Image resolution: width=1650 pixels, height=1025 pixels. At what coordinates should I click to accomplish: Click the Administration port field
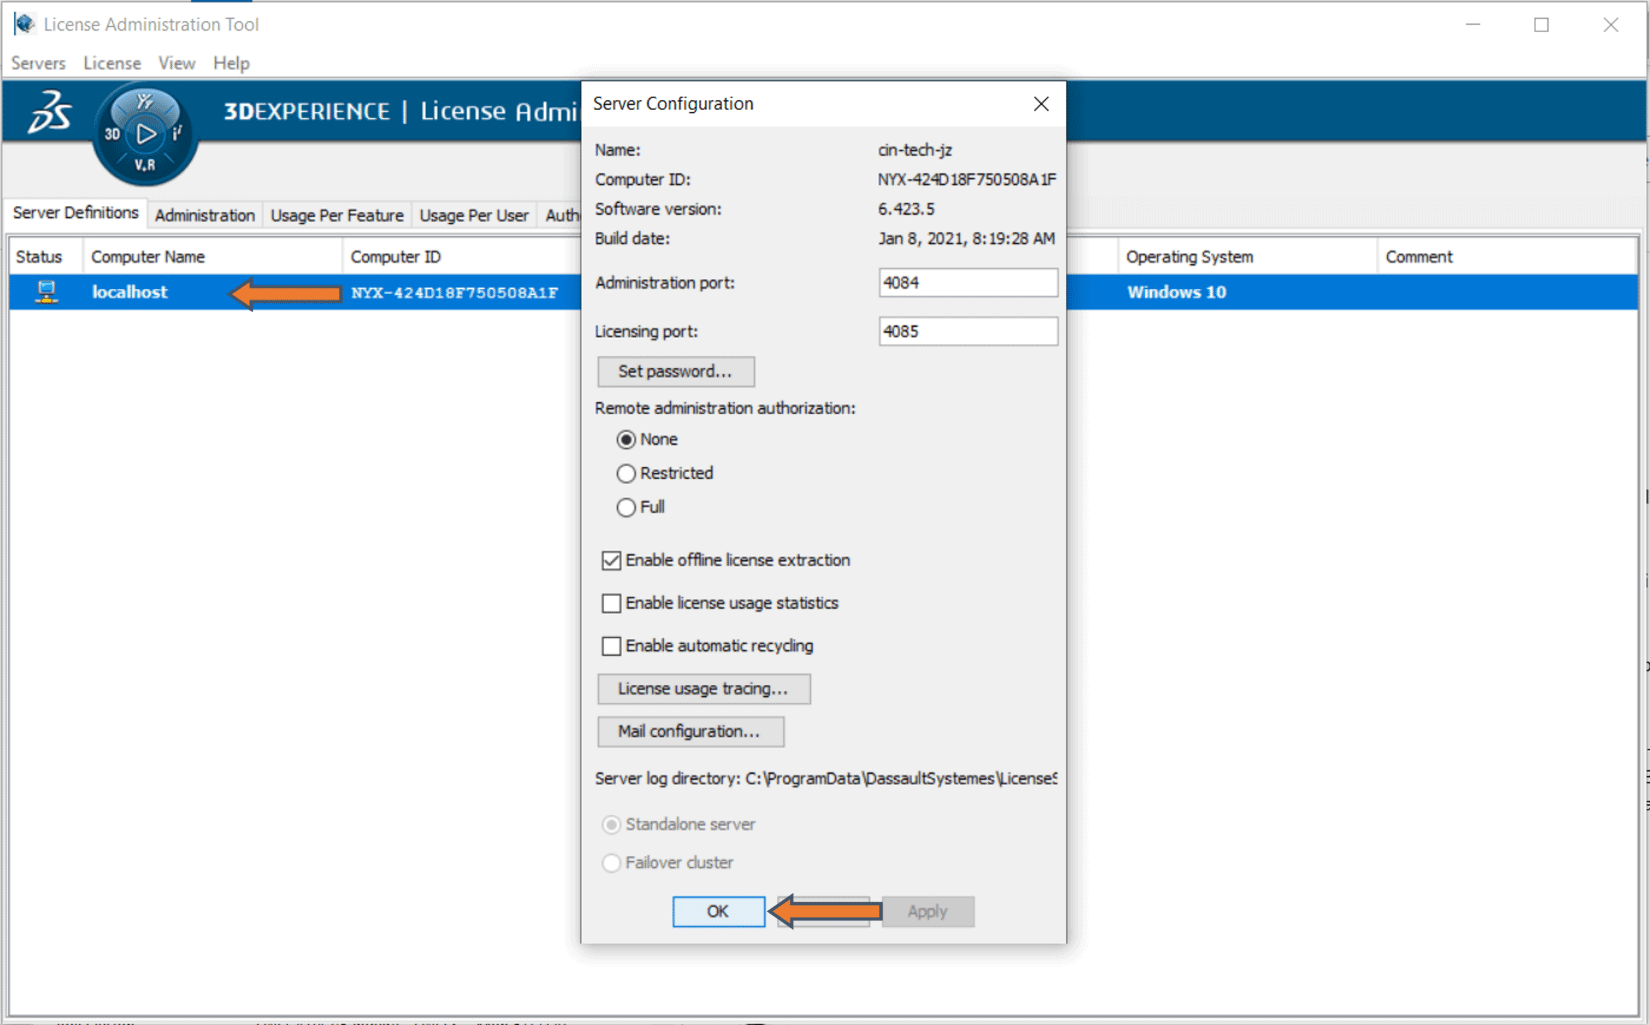(967, 283)
